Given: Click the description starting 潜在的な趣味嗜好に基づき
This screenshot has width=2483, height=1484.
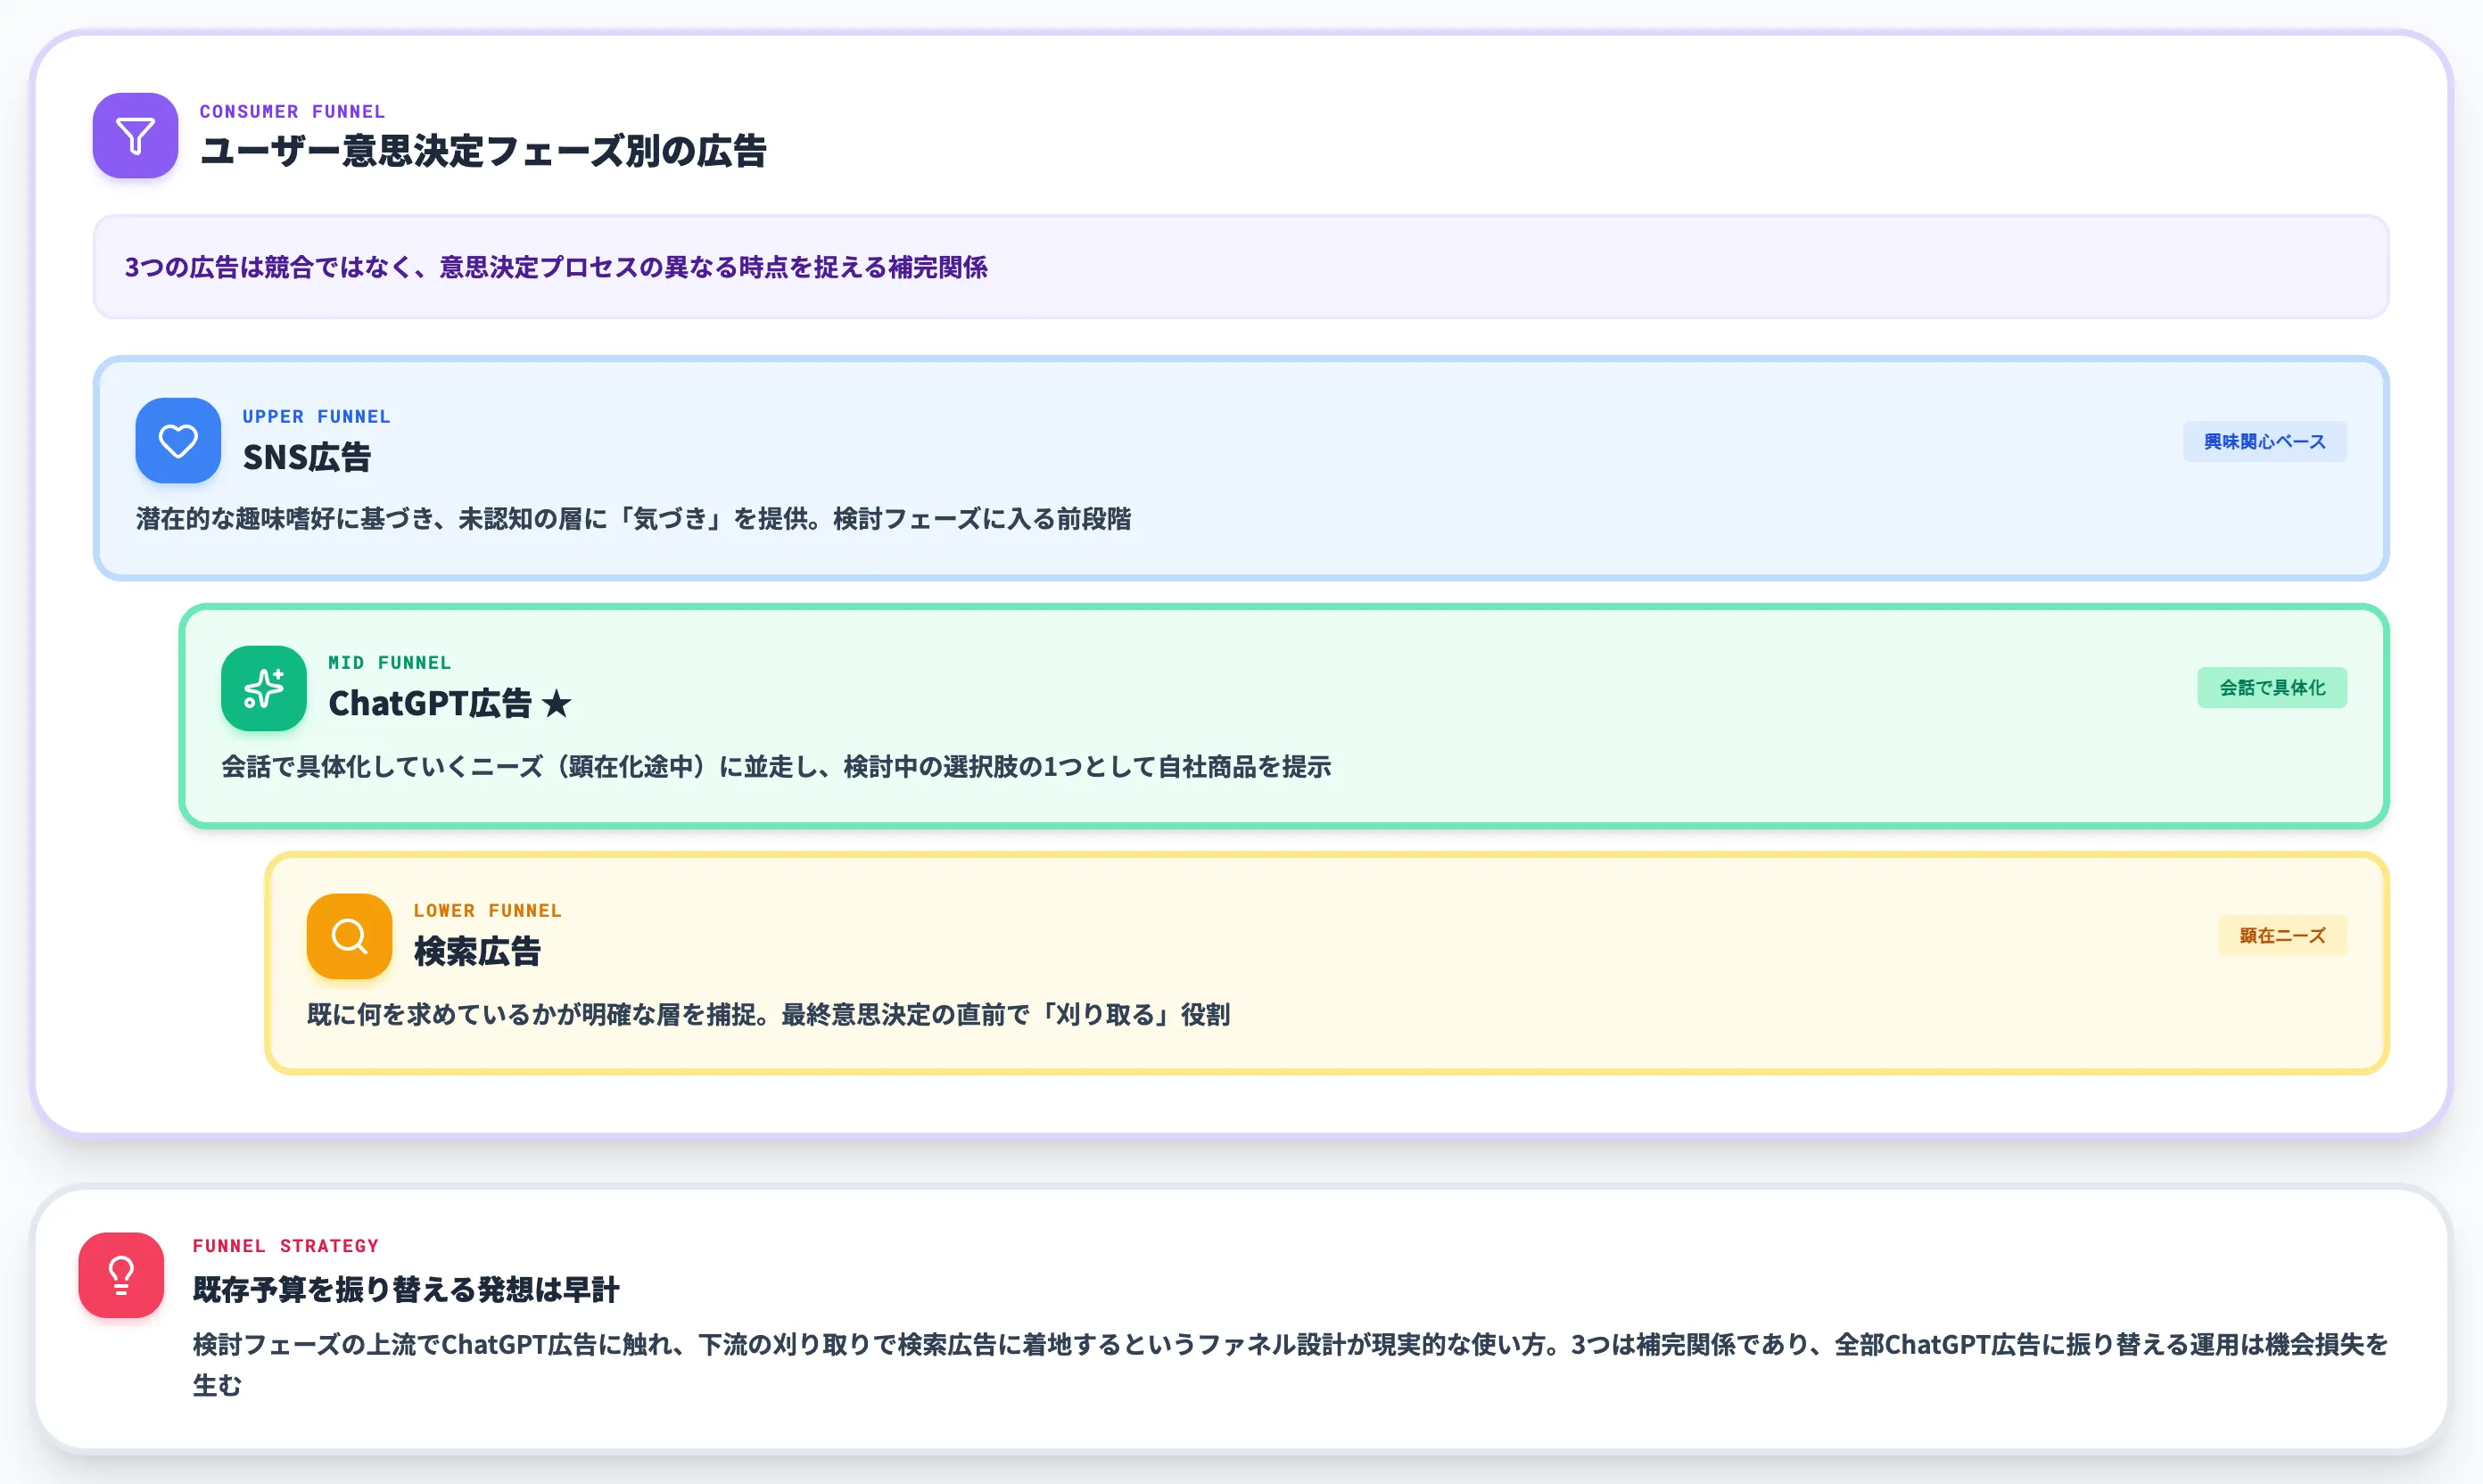Looking at the screenshot, I should (634, 519).
